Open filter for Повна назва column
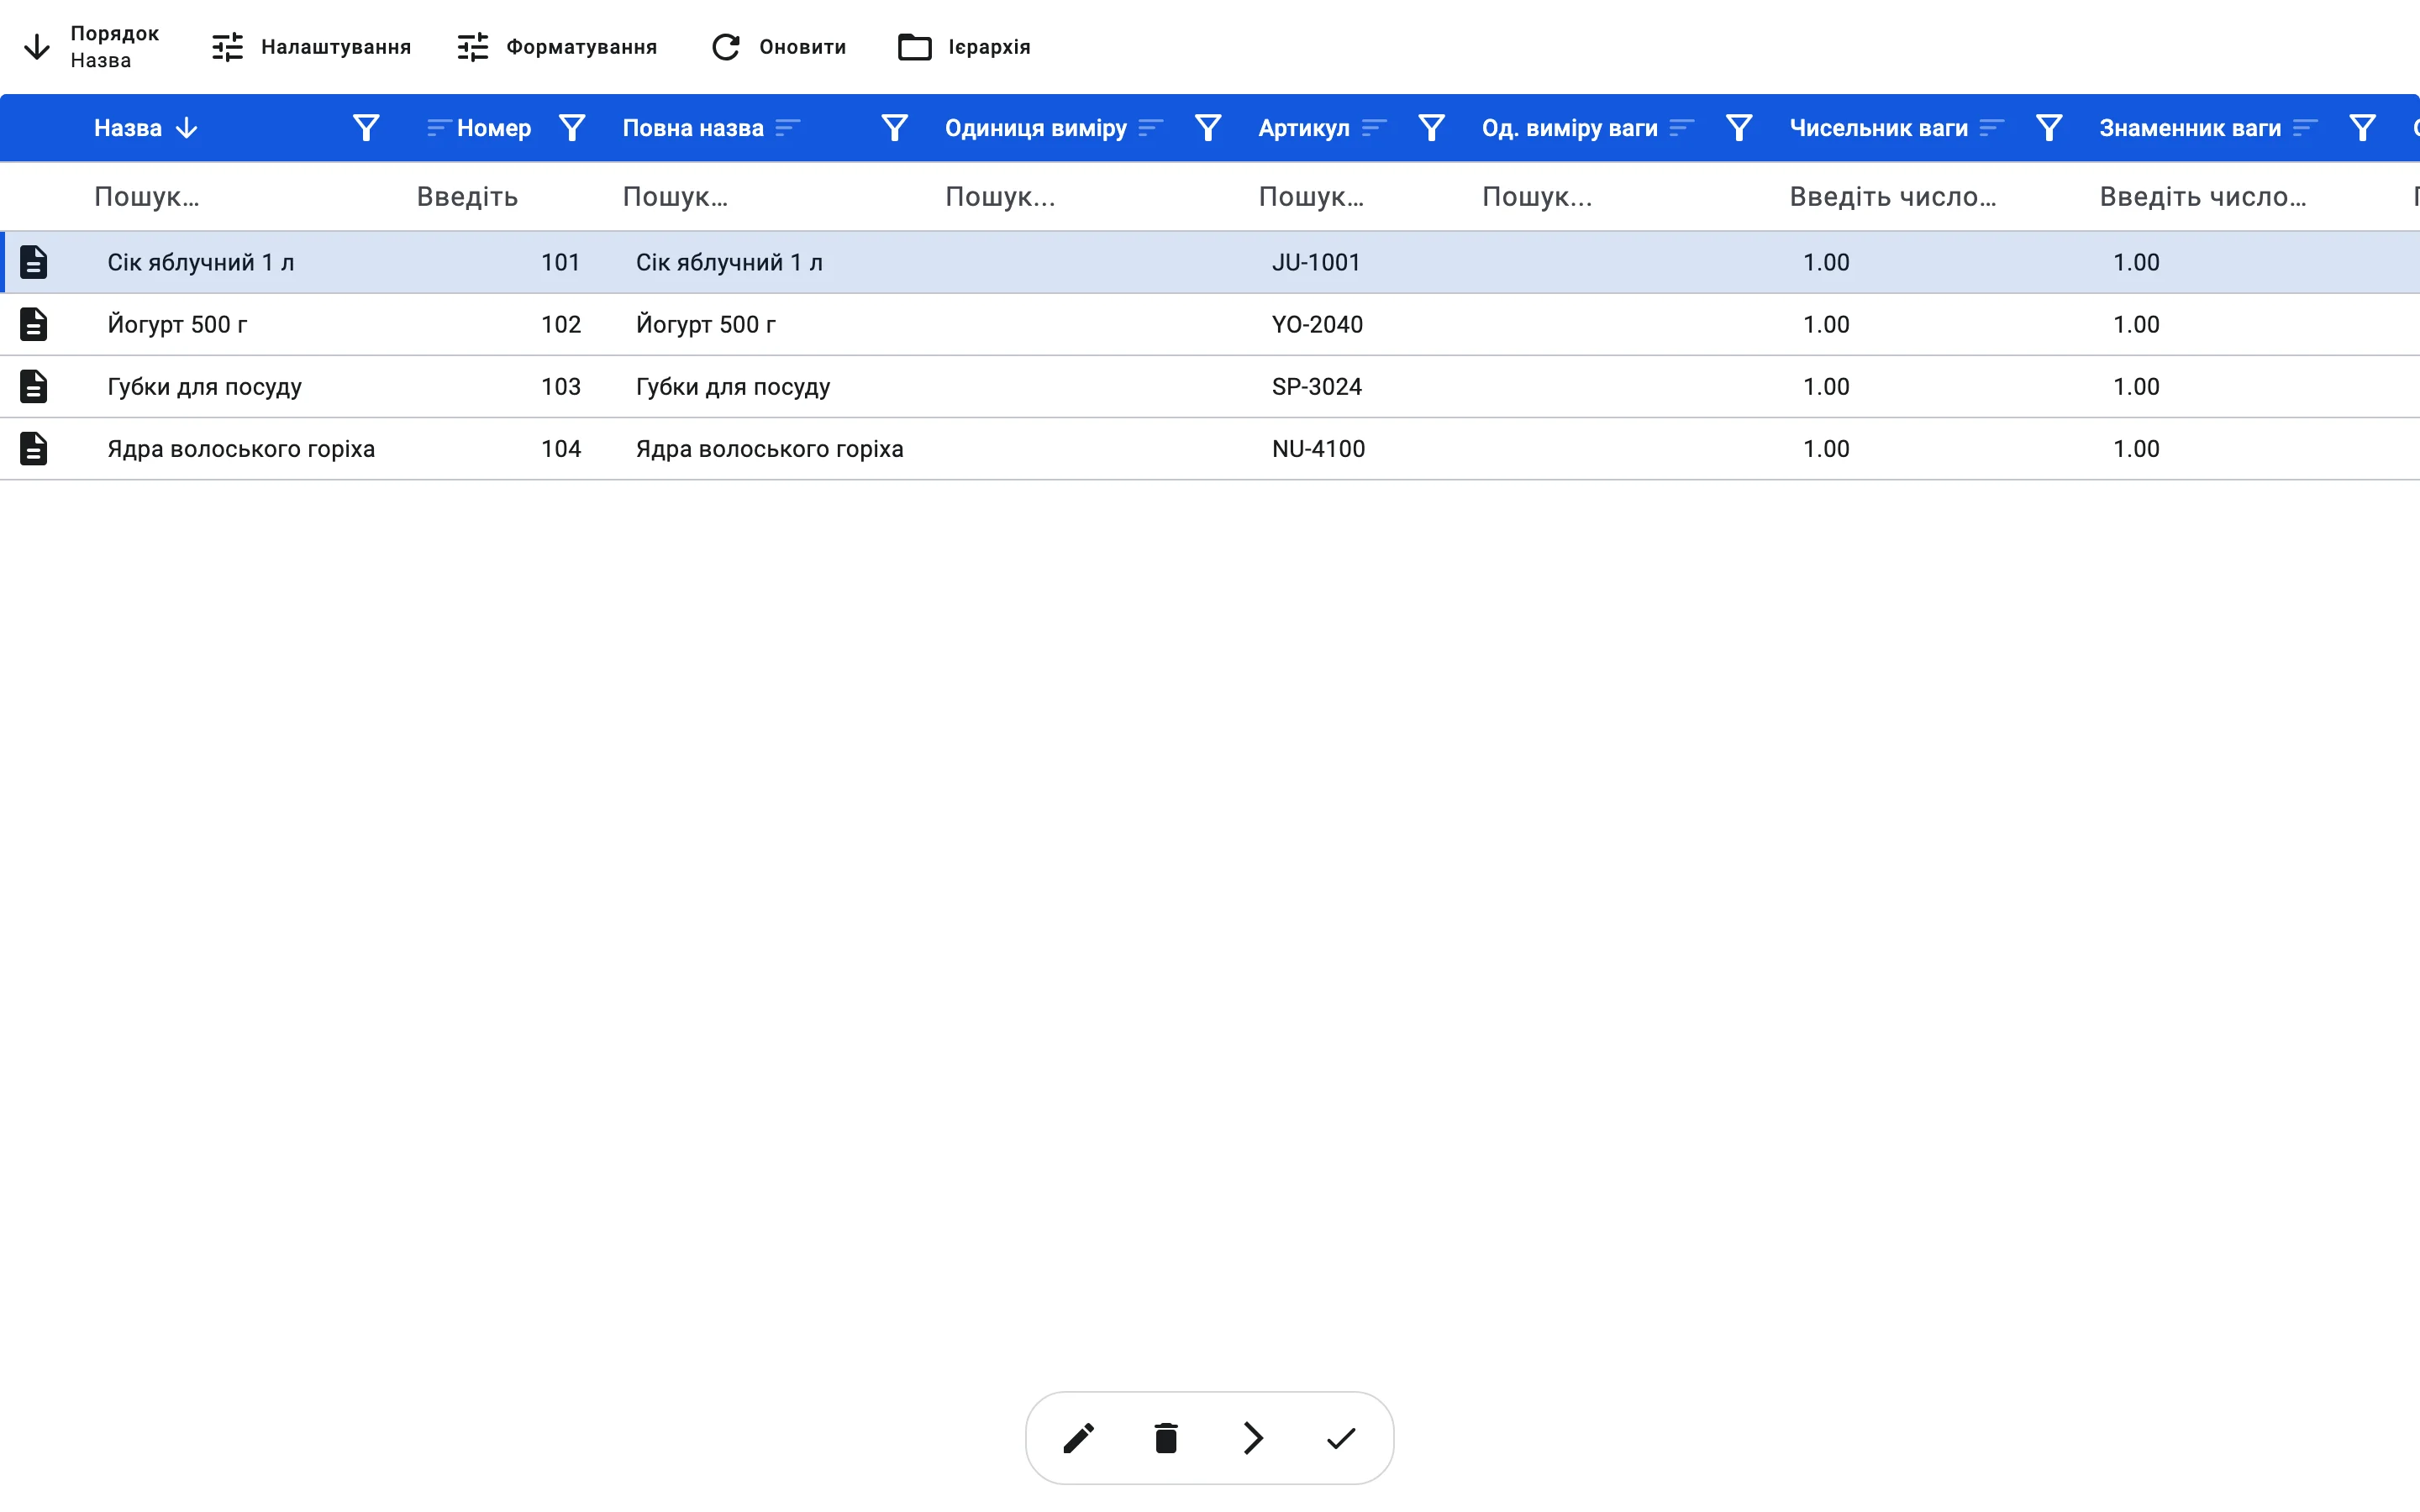 point(895,128)
